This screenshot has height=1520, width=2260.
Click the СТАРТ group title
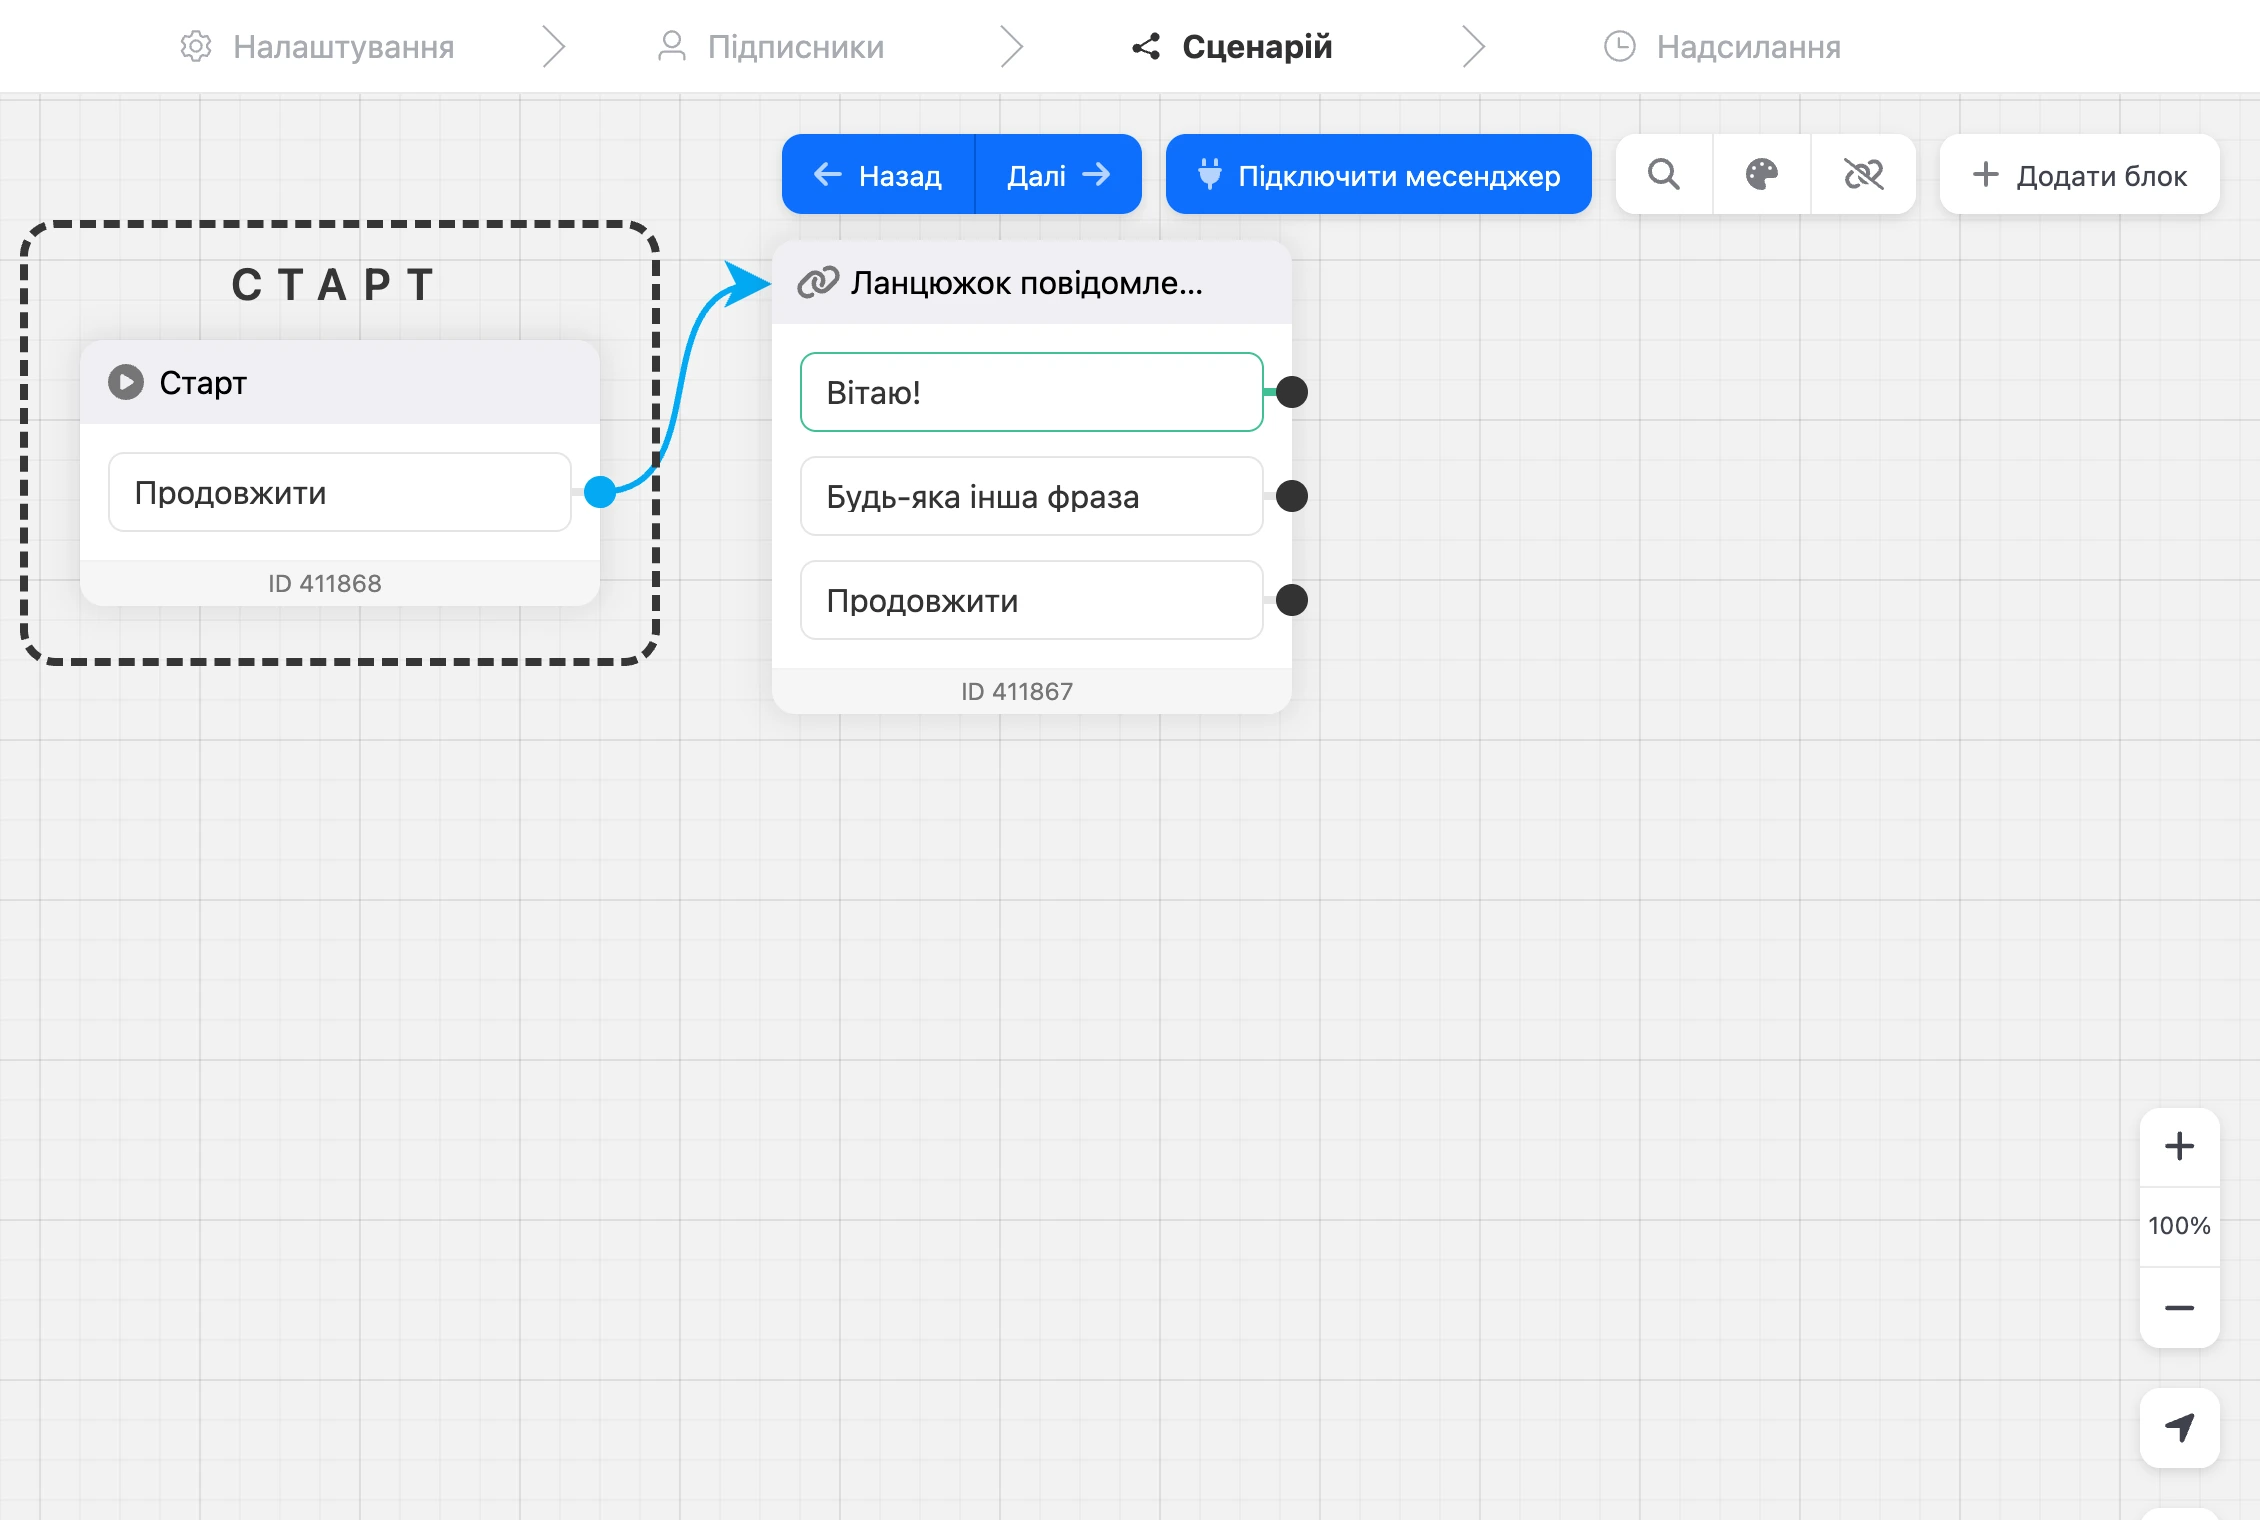click(335, 285)
